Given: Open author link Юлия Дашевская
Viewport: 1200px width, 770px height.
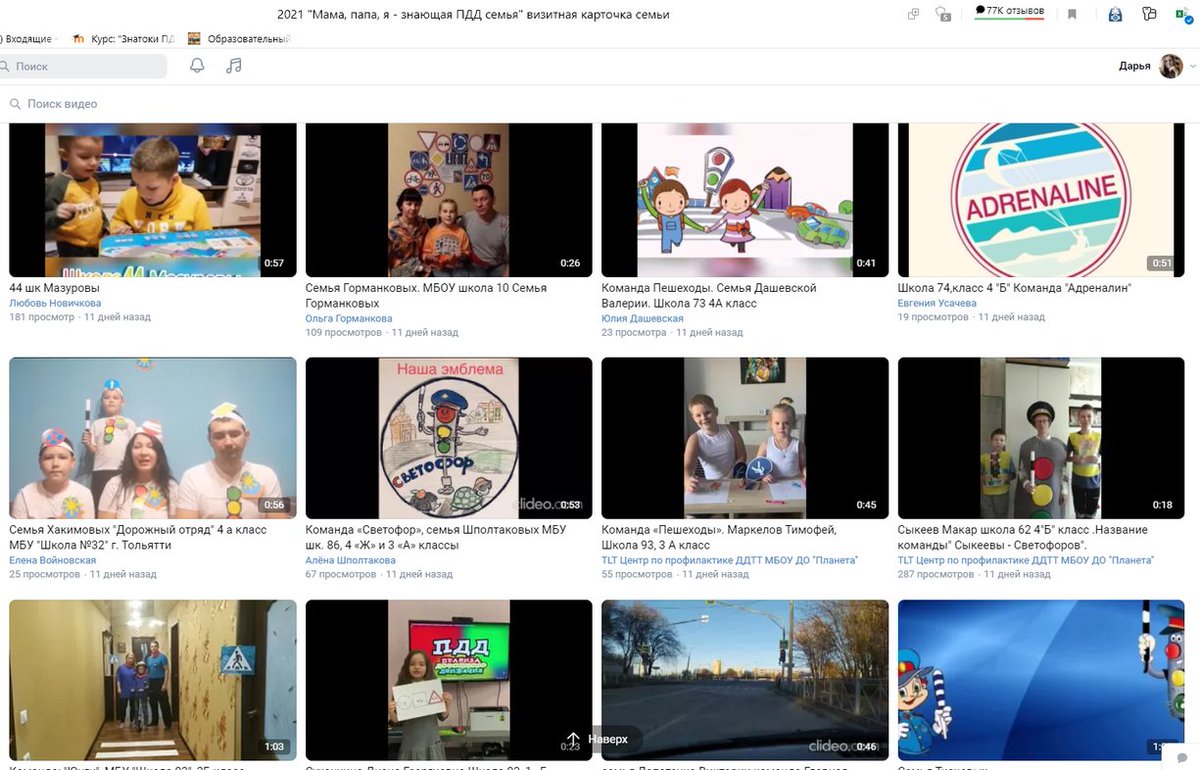Looking at the screenshot, I should tap(642, 318).
